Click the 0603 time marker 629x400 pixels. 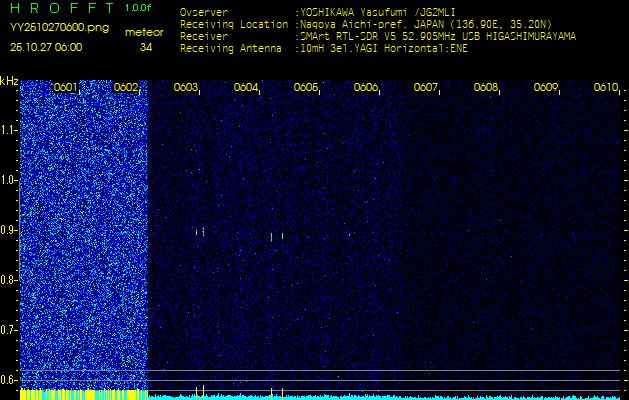(x=185, y=87)
